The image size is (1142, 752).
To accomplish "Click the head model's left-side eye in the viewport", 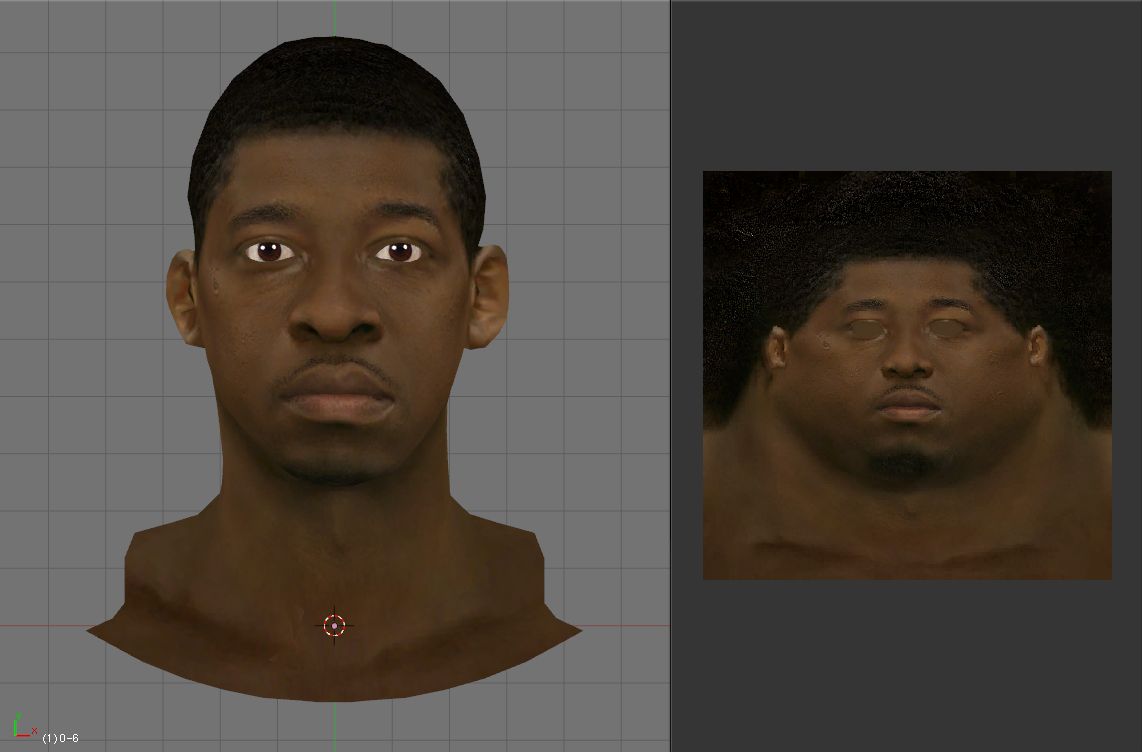I will pos(270,251).
